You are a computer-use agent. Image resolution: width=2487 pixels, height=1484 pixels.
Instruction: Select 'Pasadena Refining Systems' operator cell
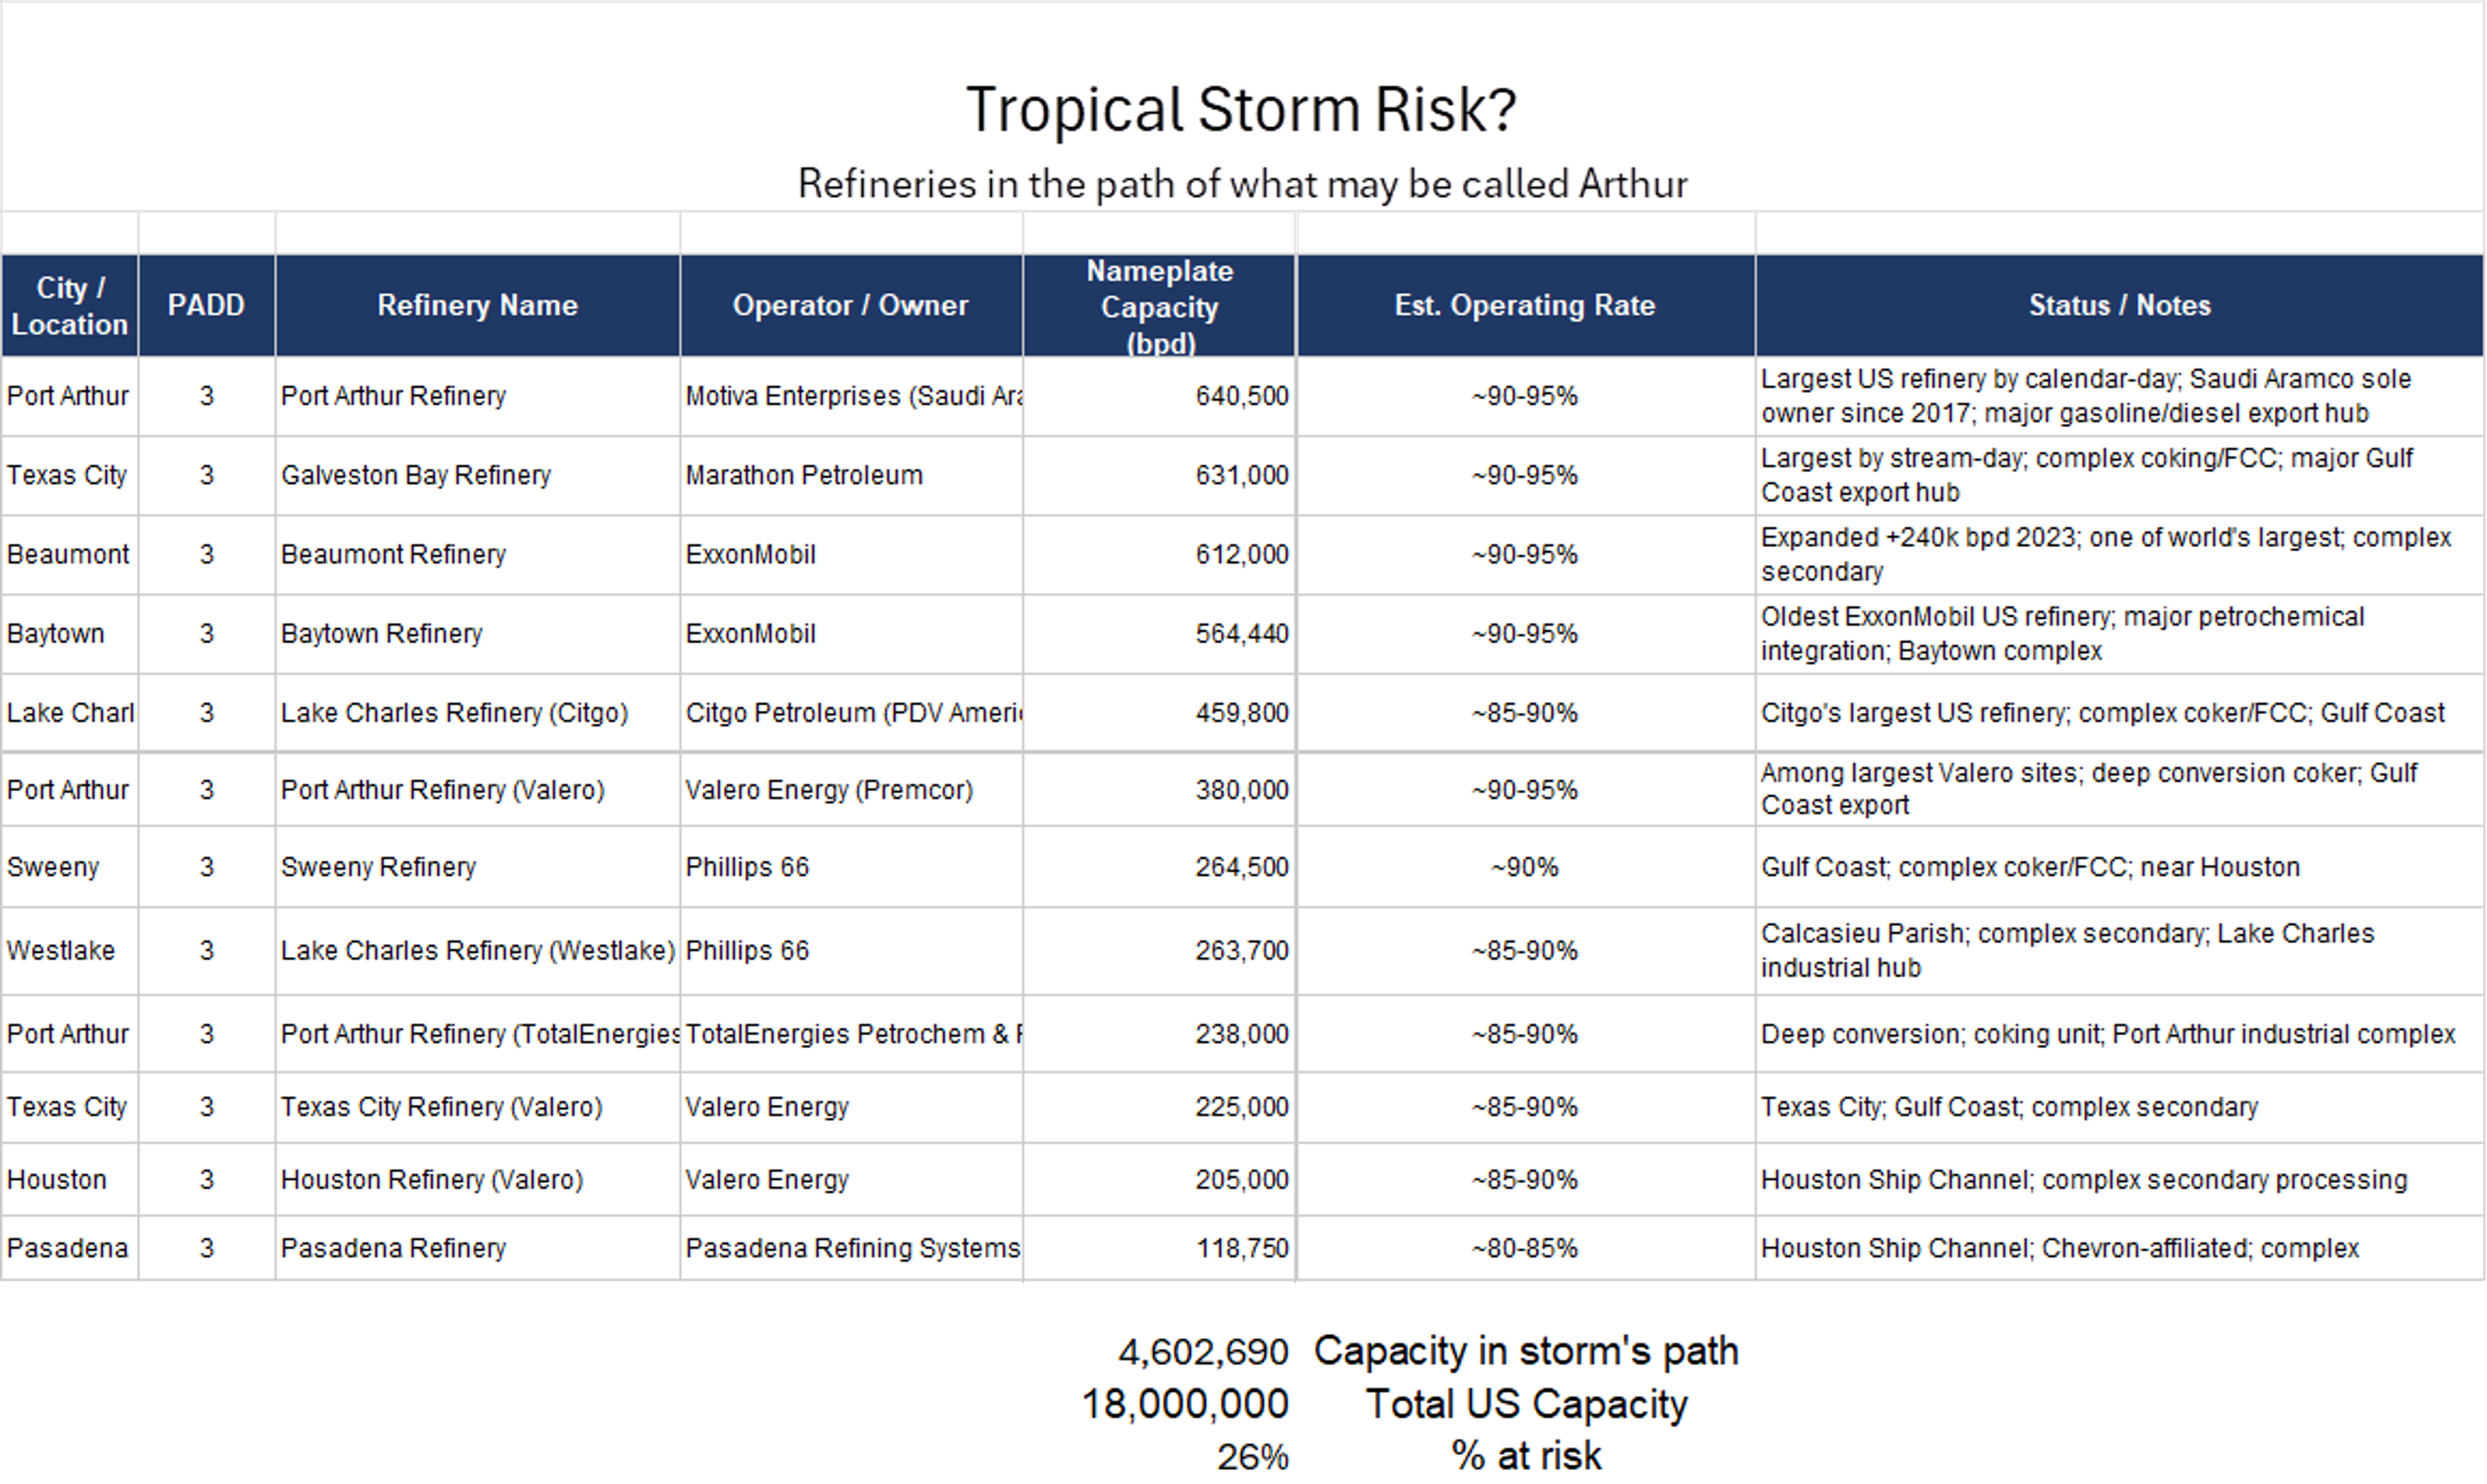tap(851, 1248)
